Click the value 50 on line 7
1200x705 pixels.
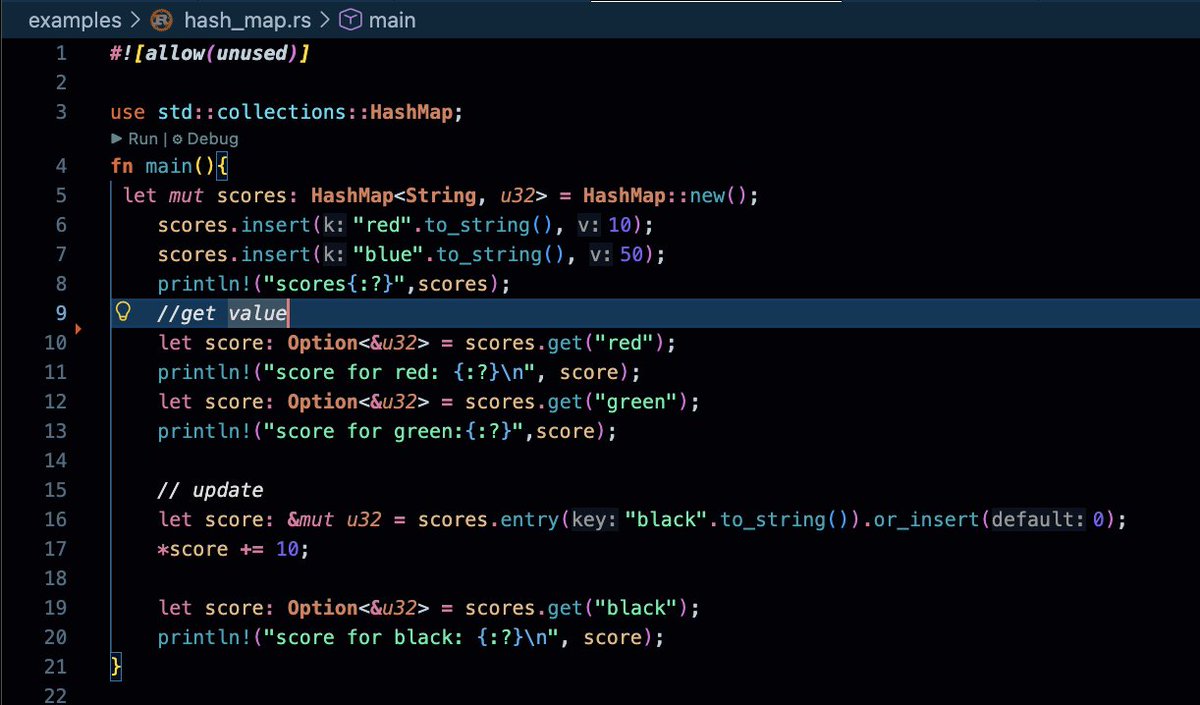[x=632, y=254]
